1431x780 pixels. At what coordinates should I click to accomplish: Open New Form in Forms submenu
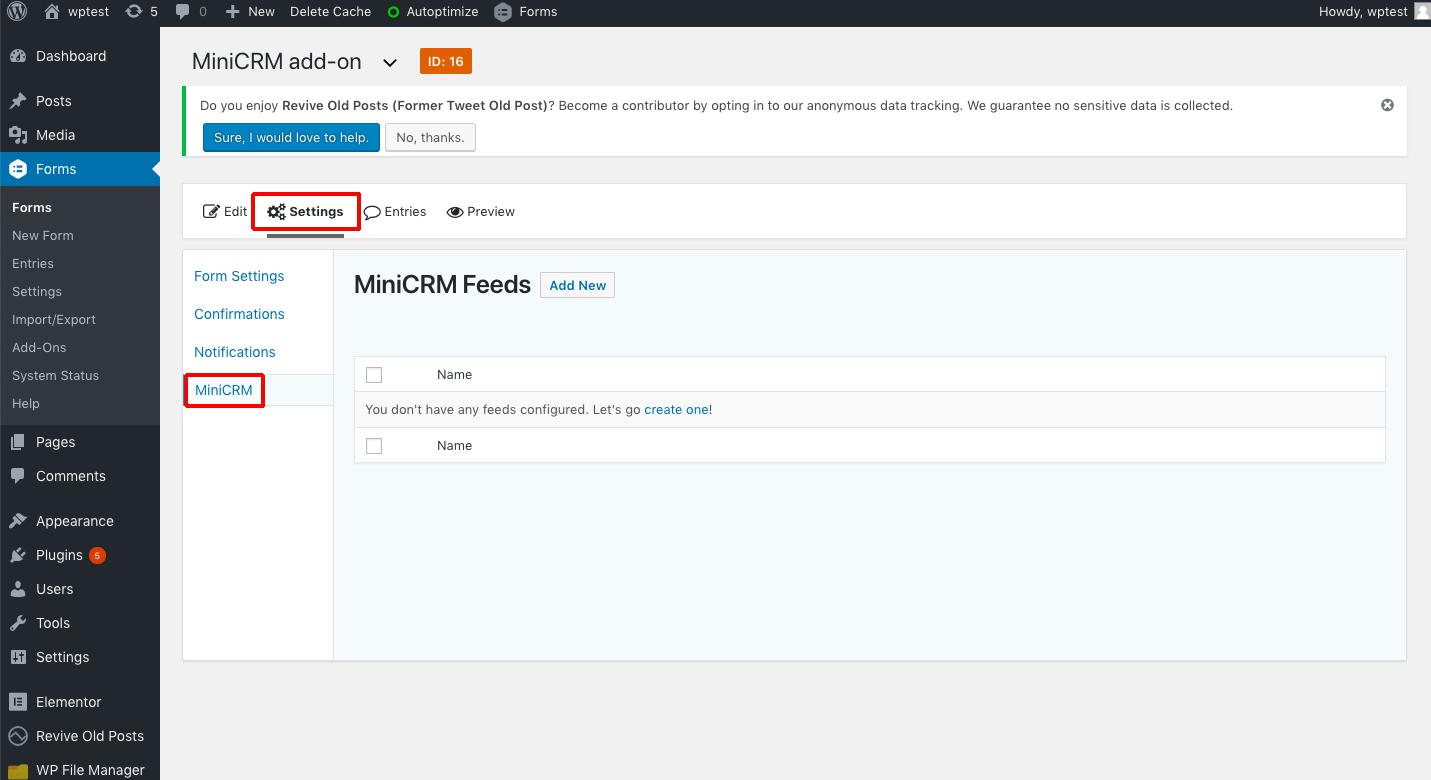(43, 235)
